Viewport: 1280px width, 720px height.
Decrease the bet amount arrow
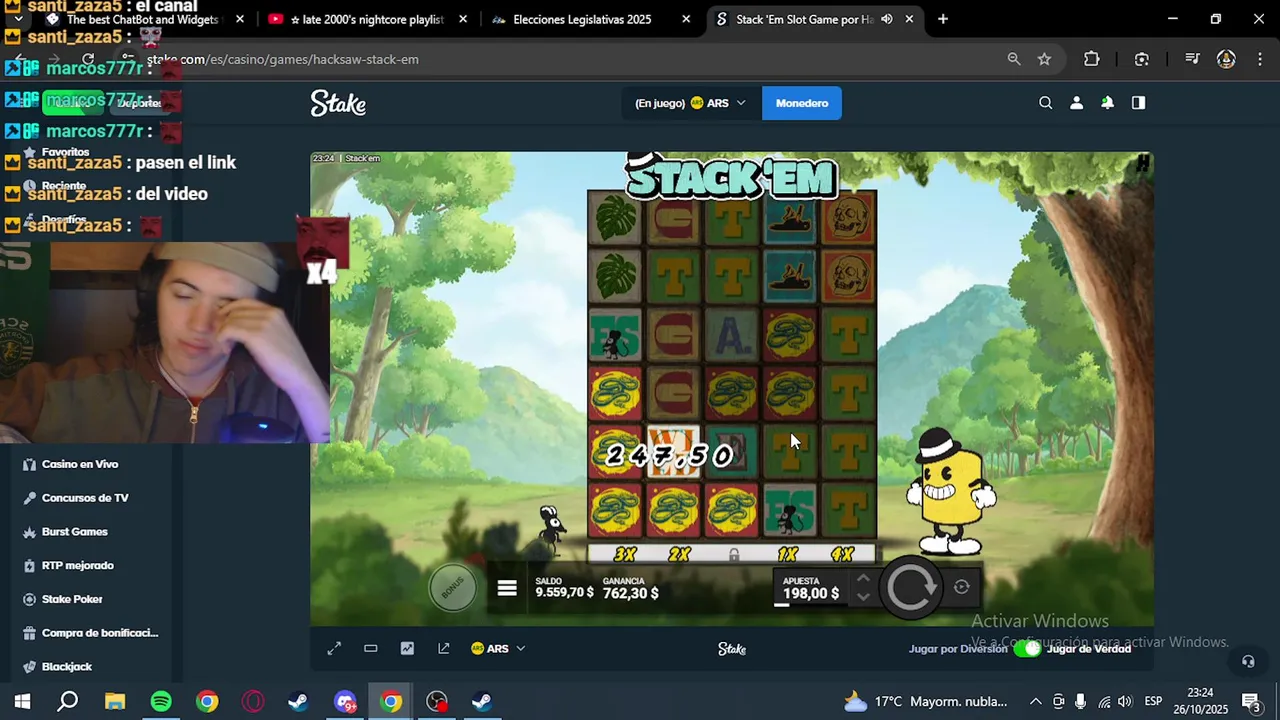[x=863, y=597]
